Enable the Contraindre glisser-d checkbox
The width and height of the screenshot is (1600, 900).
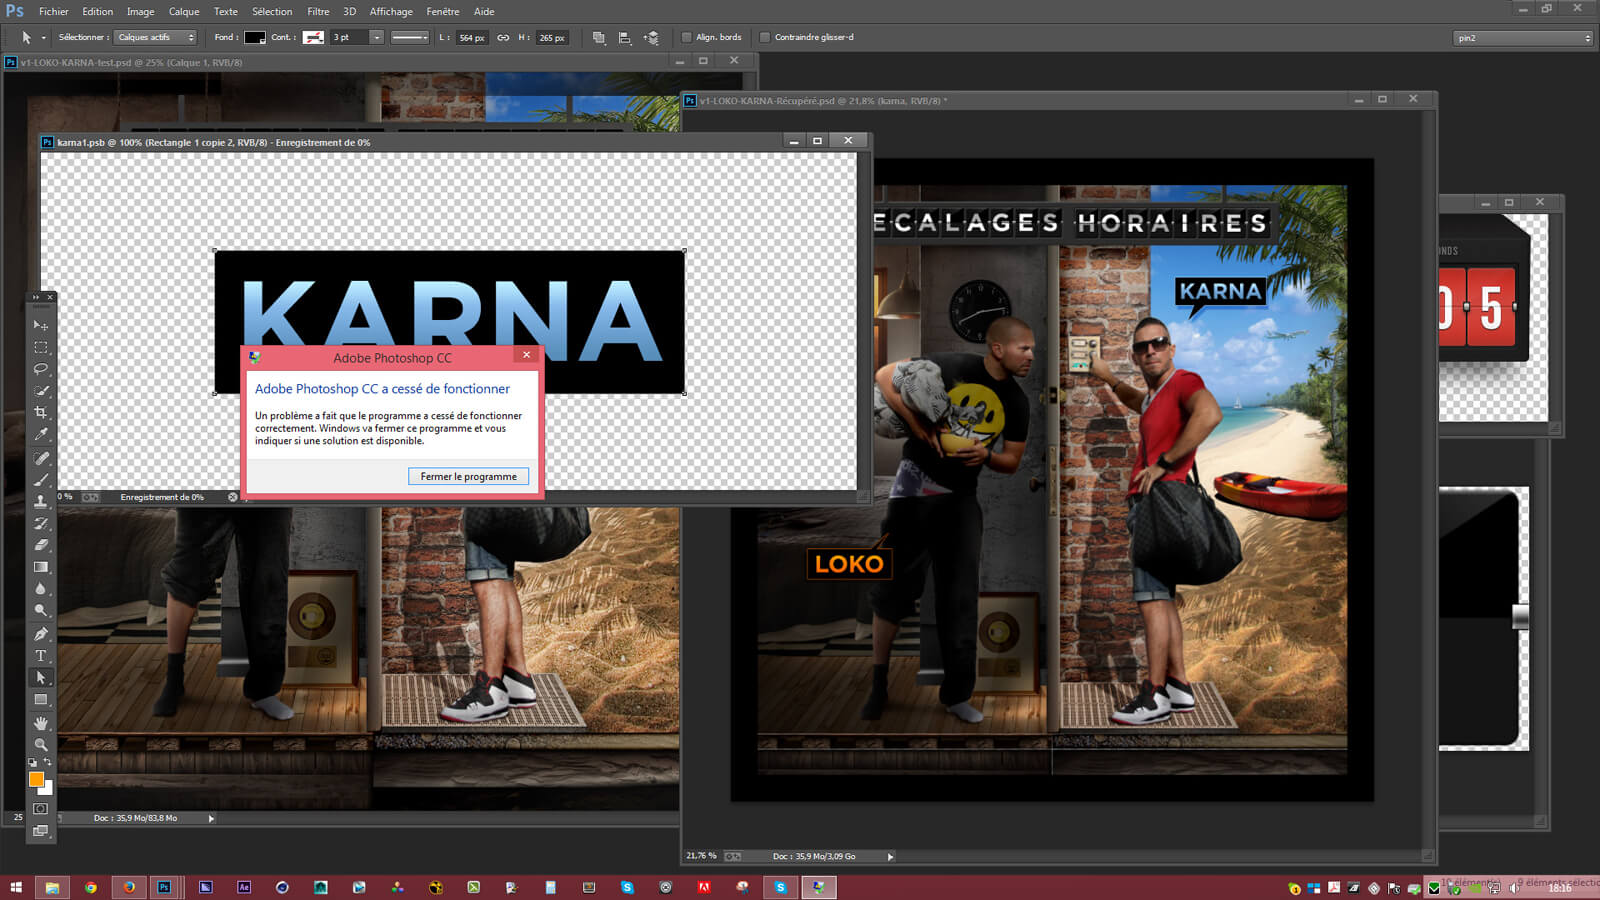click(765, 37)
